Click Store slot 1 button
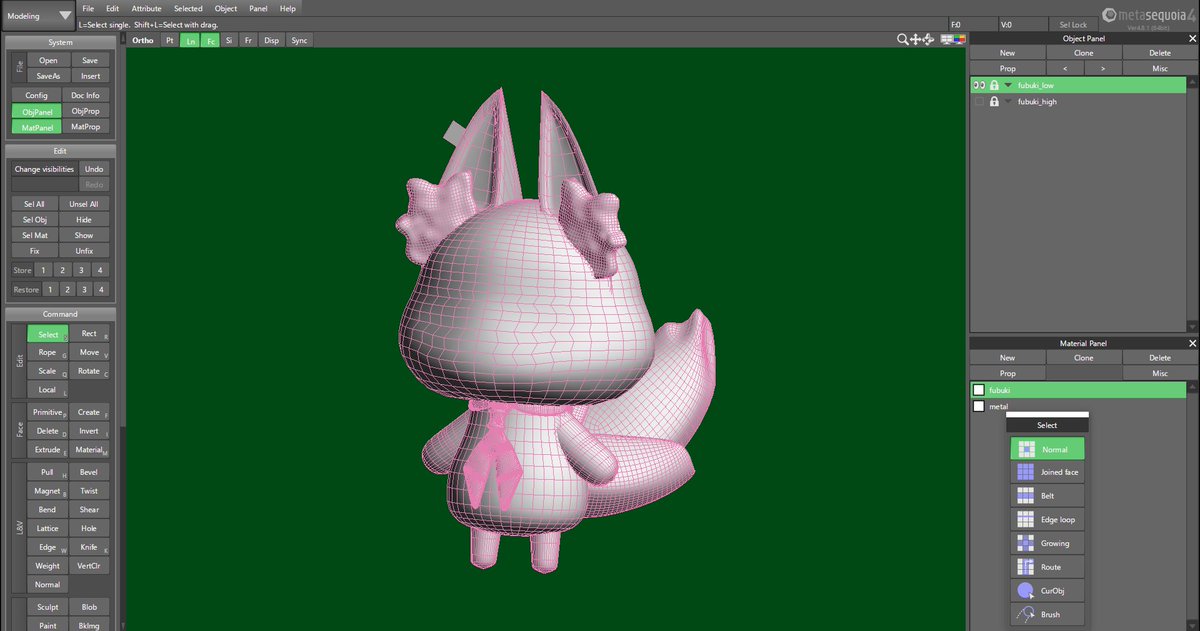Image resolution: width=1200 pixels, height=631 pixels. (43, 270)
